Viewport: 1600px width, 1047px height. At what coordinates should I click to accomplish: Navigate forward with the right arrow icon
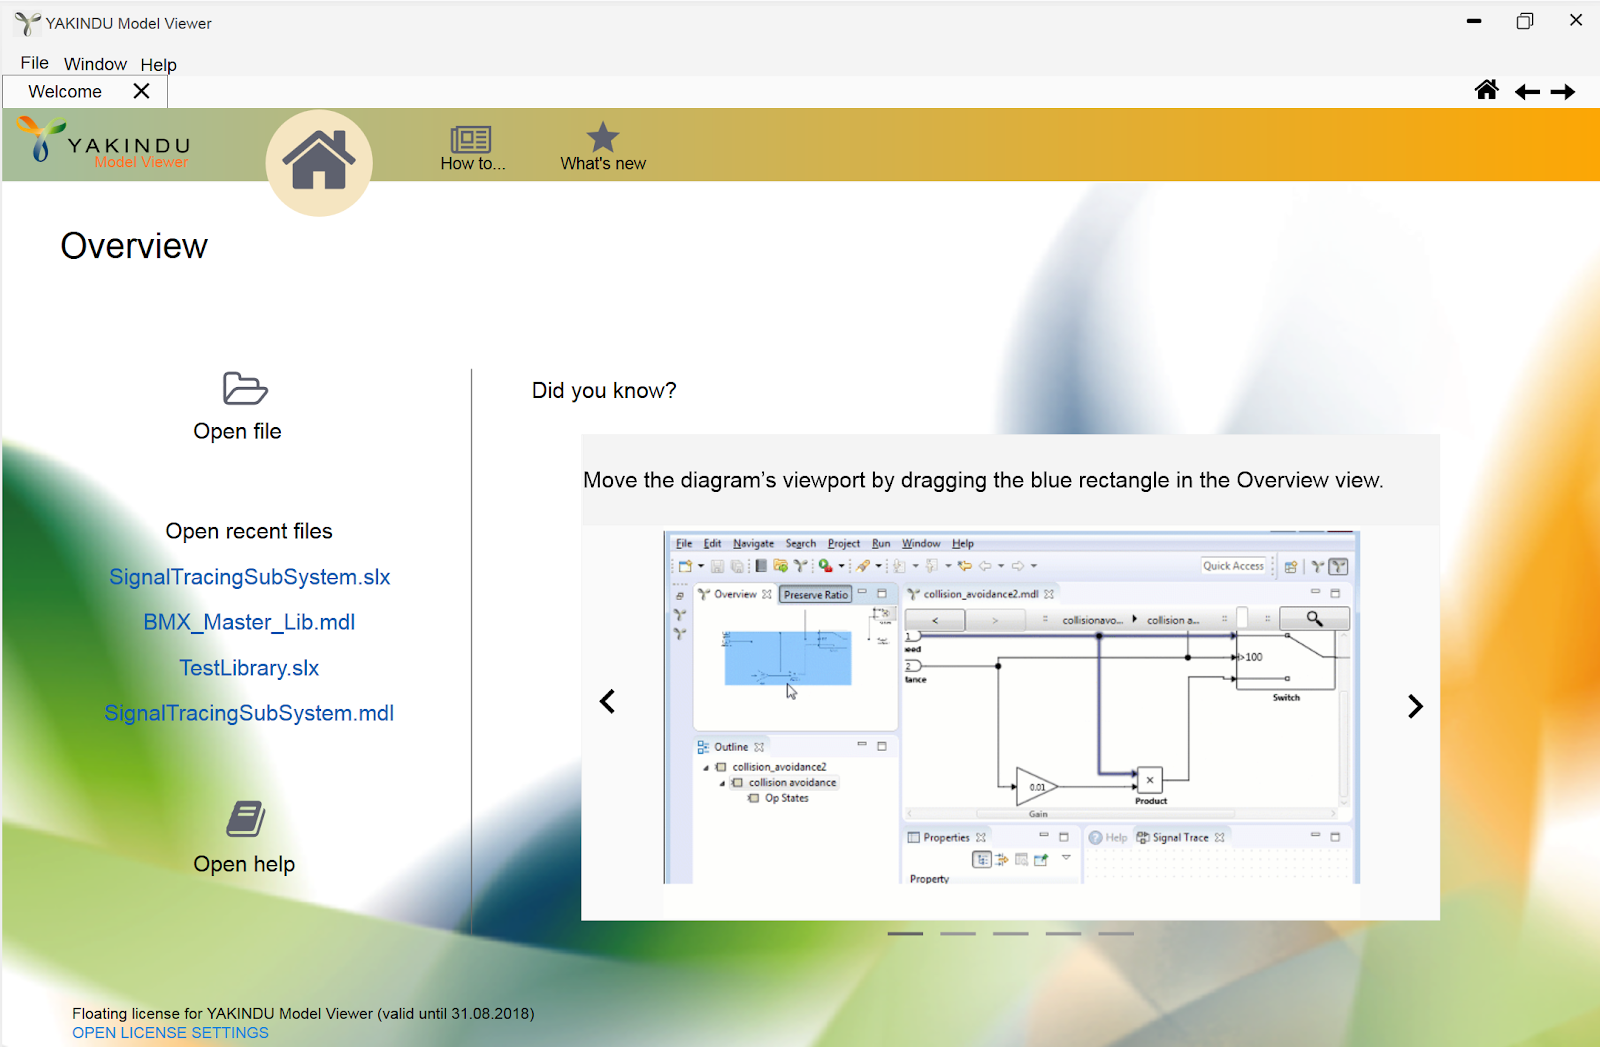coord(1563,92)
